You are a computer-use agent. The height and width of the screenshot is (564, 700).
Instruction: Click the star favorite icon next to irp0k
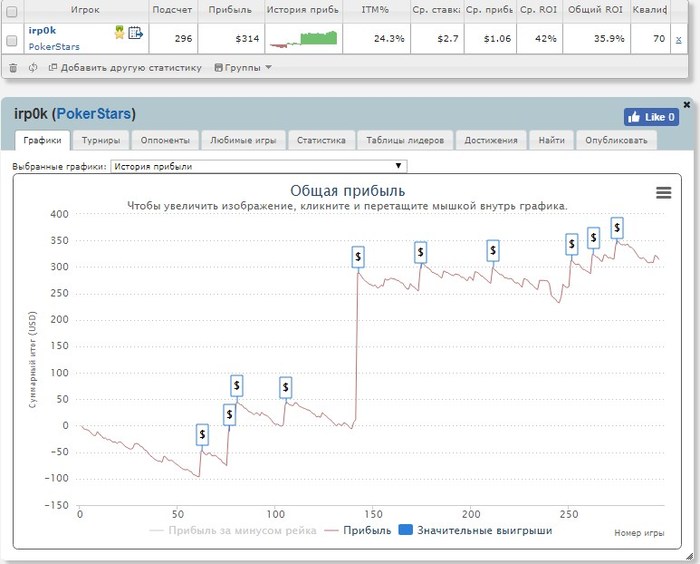click(119, 32)
